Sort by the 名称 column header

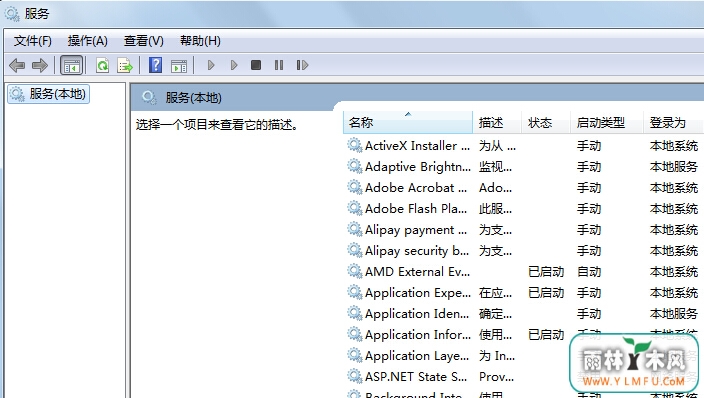click(408, 122)
